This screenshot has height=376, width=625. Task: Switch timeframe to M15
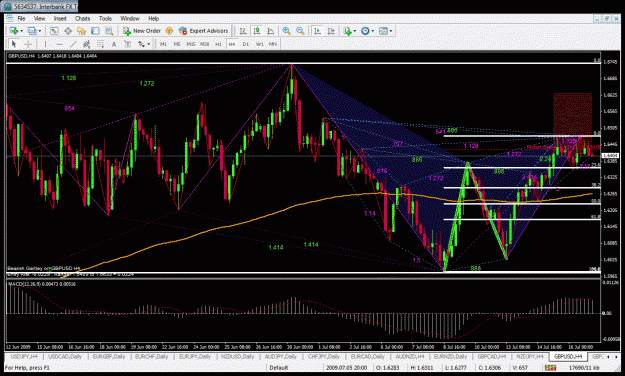[x=191, y=44]
